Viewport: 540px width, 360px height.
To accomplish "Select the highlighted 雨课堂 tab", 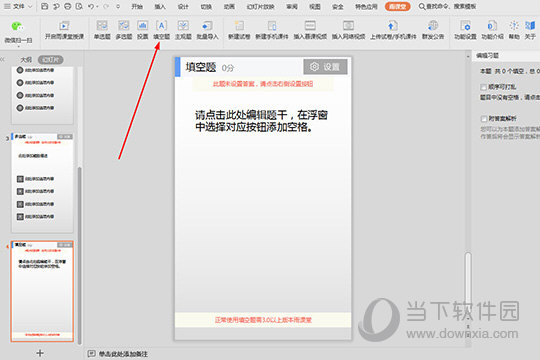I will pos(397,6).
